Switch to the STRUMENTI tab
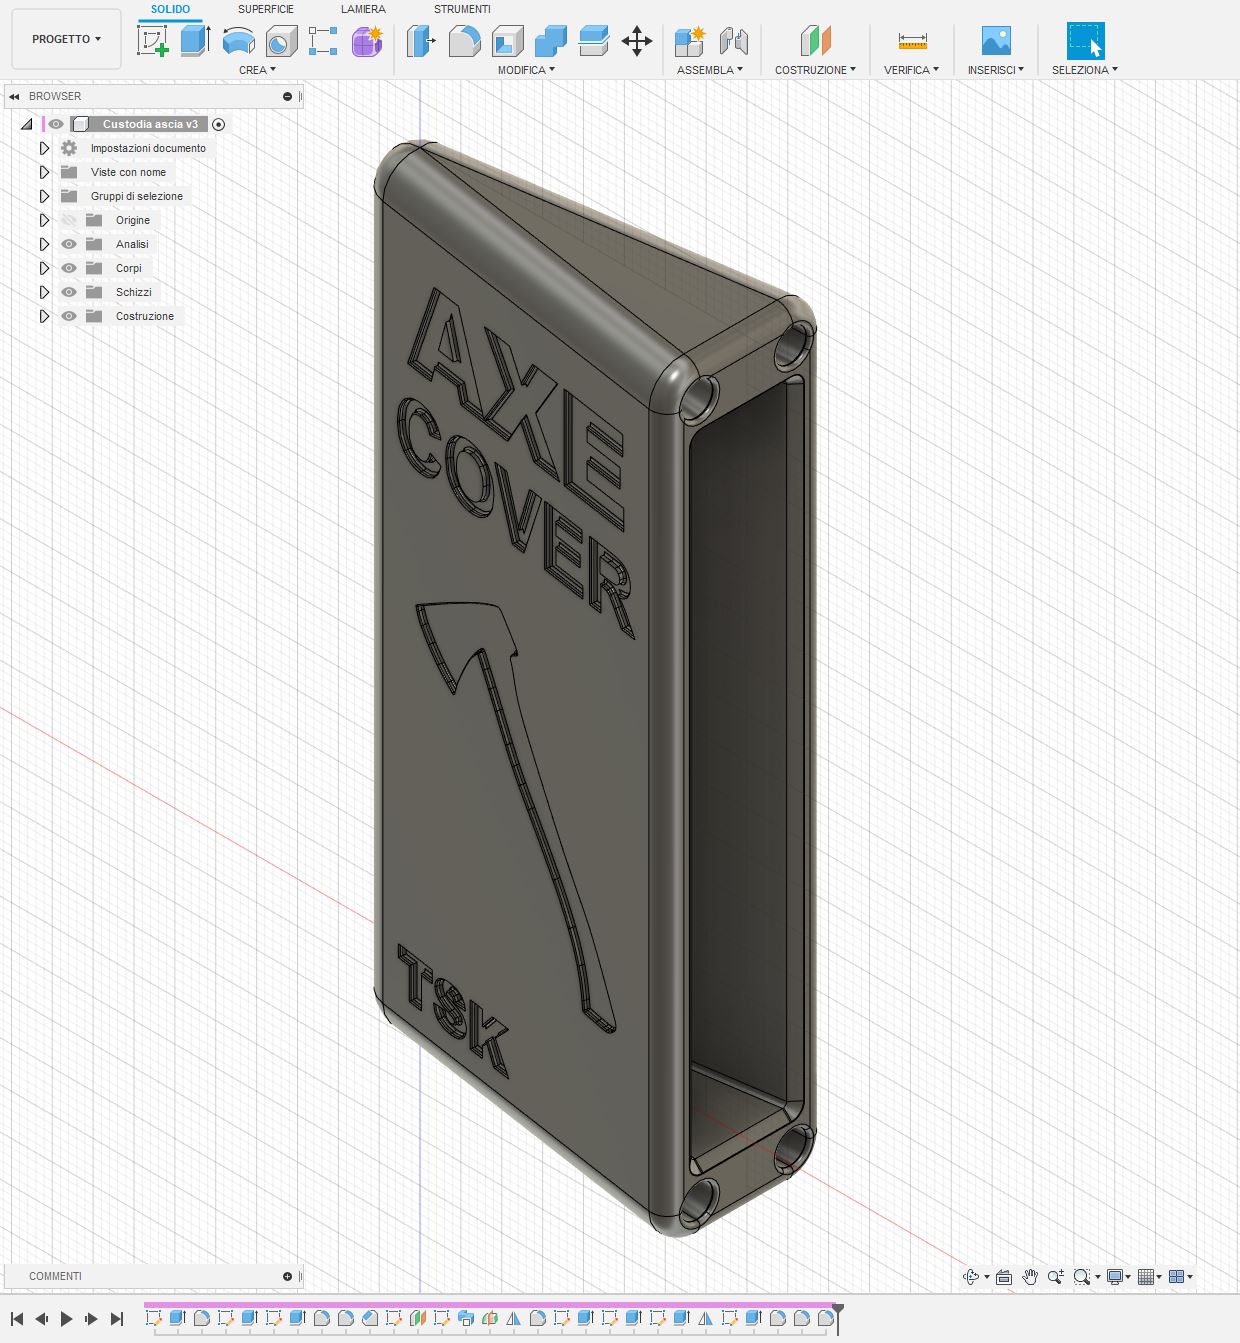Image resolution: width=1240 pixels, height=1343 pixels. point(462,9)
